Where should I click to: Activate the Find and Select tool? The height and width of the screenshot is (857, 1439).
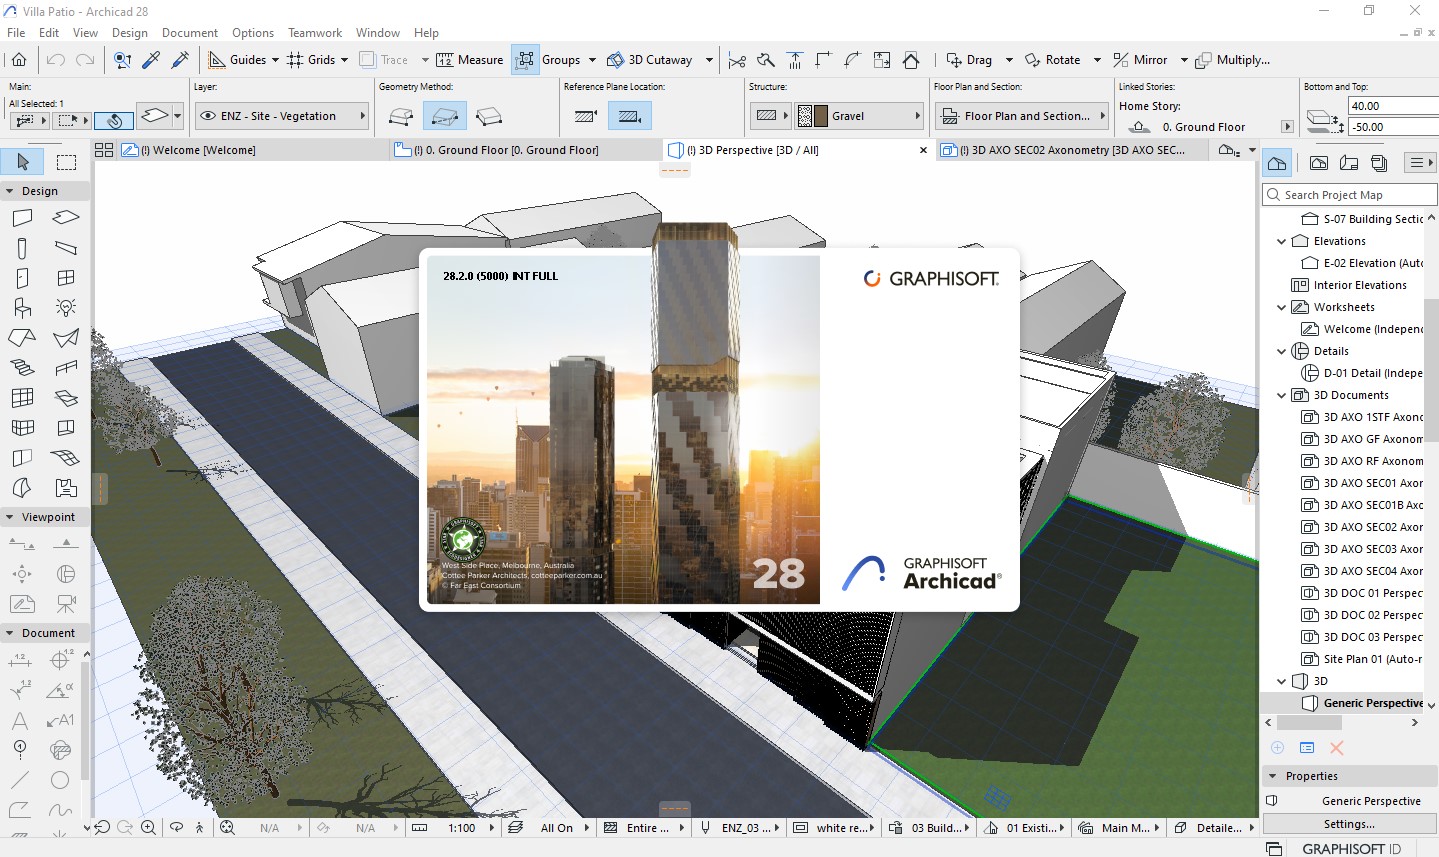click(x=123, y=60)
